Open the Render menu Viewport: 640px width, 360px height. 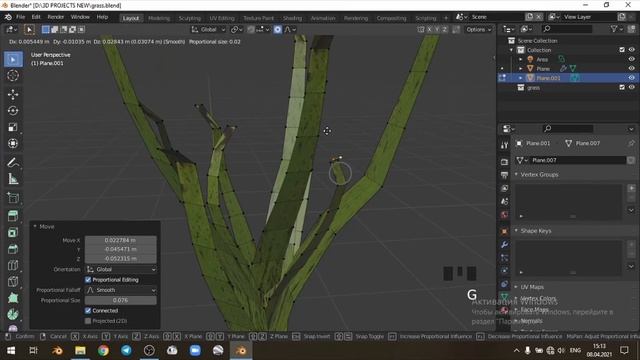point(56,17)
